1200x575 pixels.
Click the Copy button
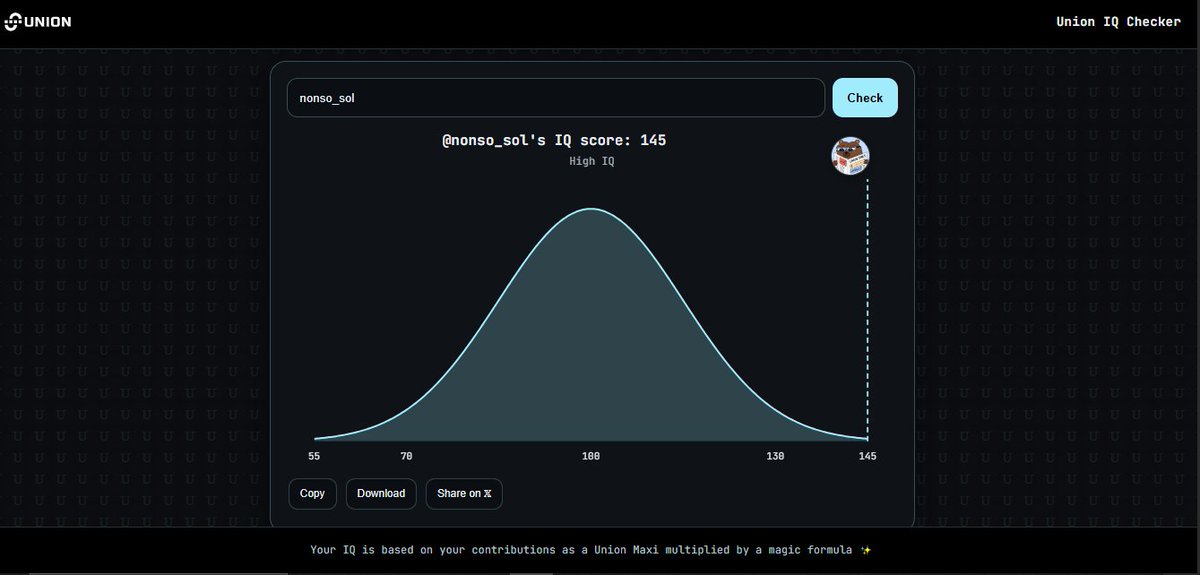pyautogui.click(x=312, y=493)
